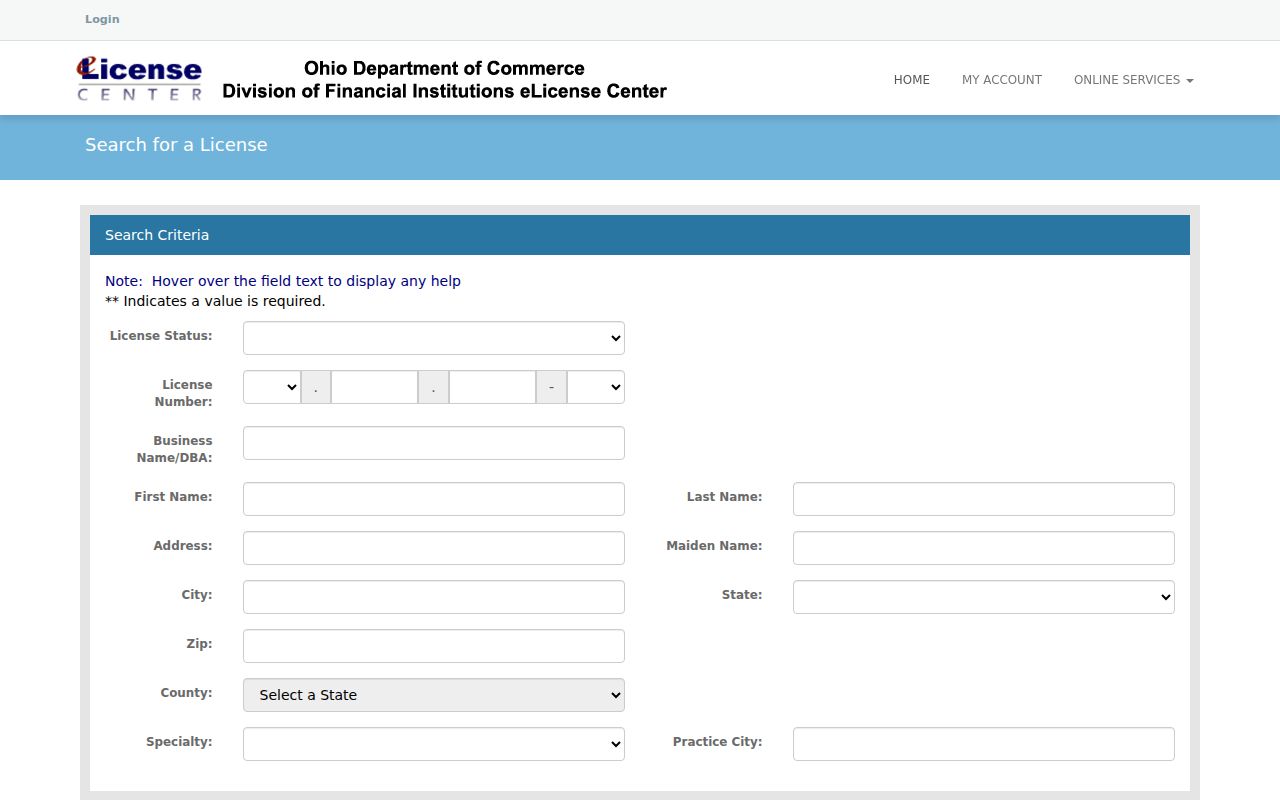Click the Zip input field
The height and width of the screenshot is (800, 1280).
(x=434, y=646)
